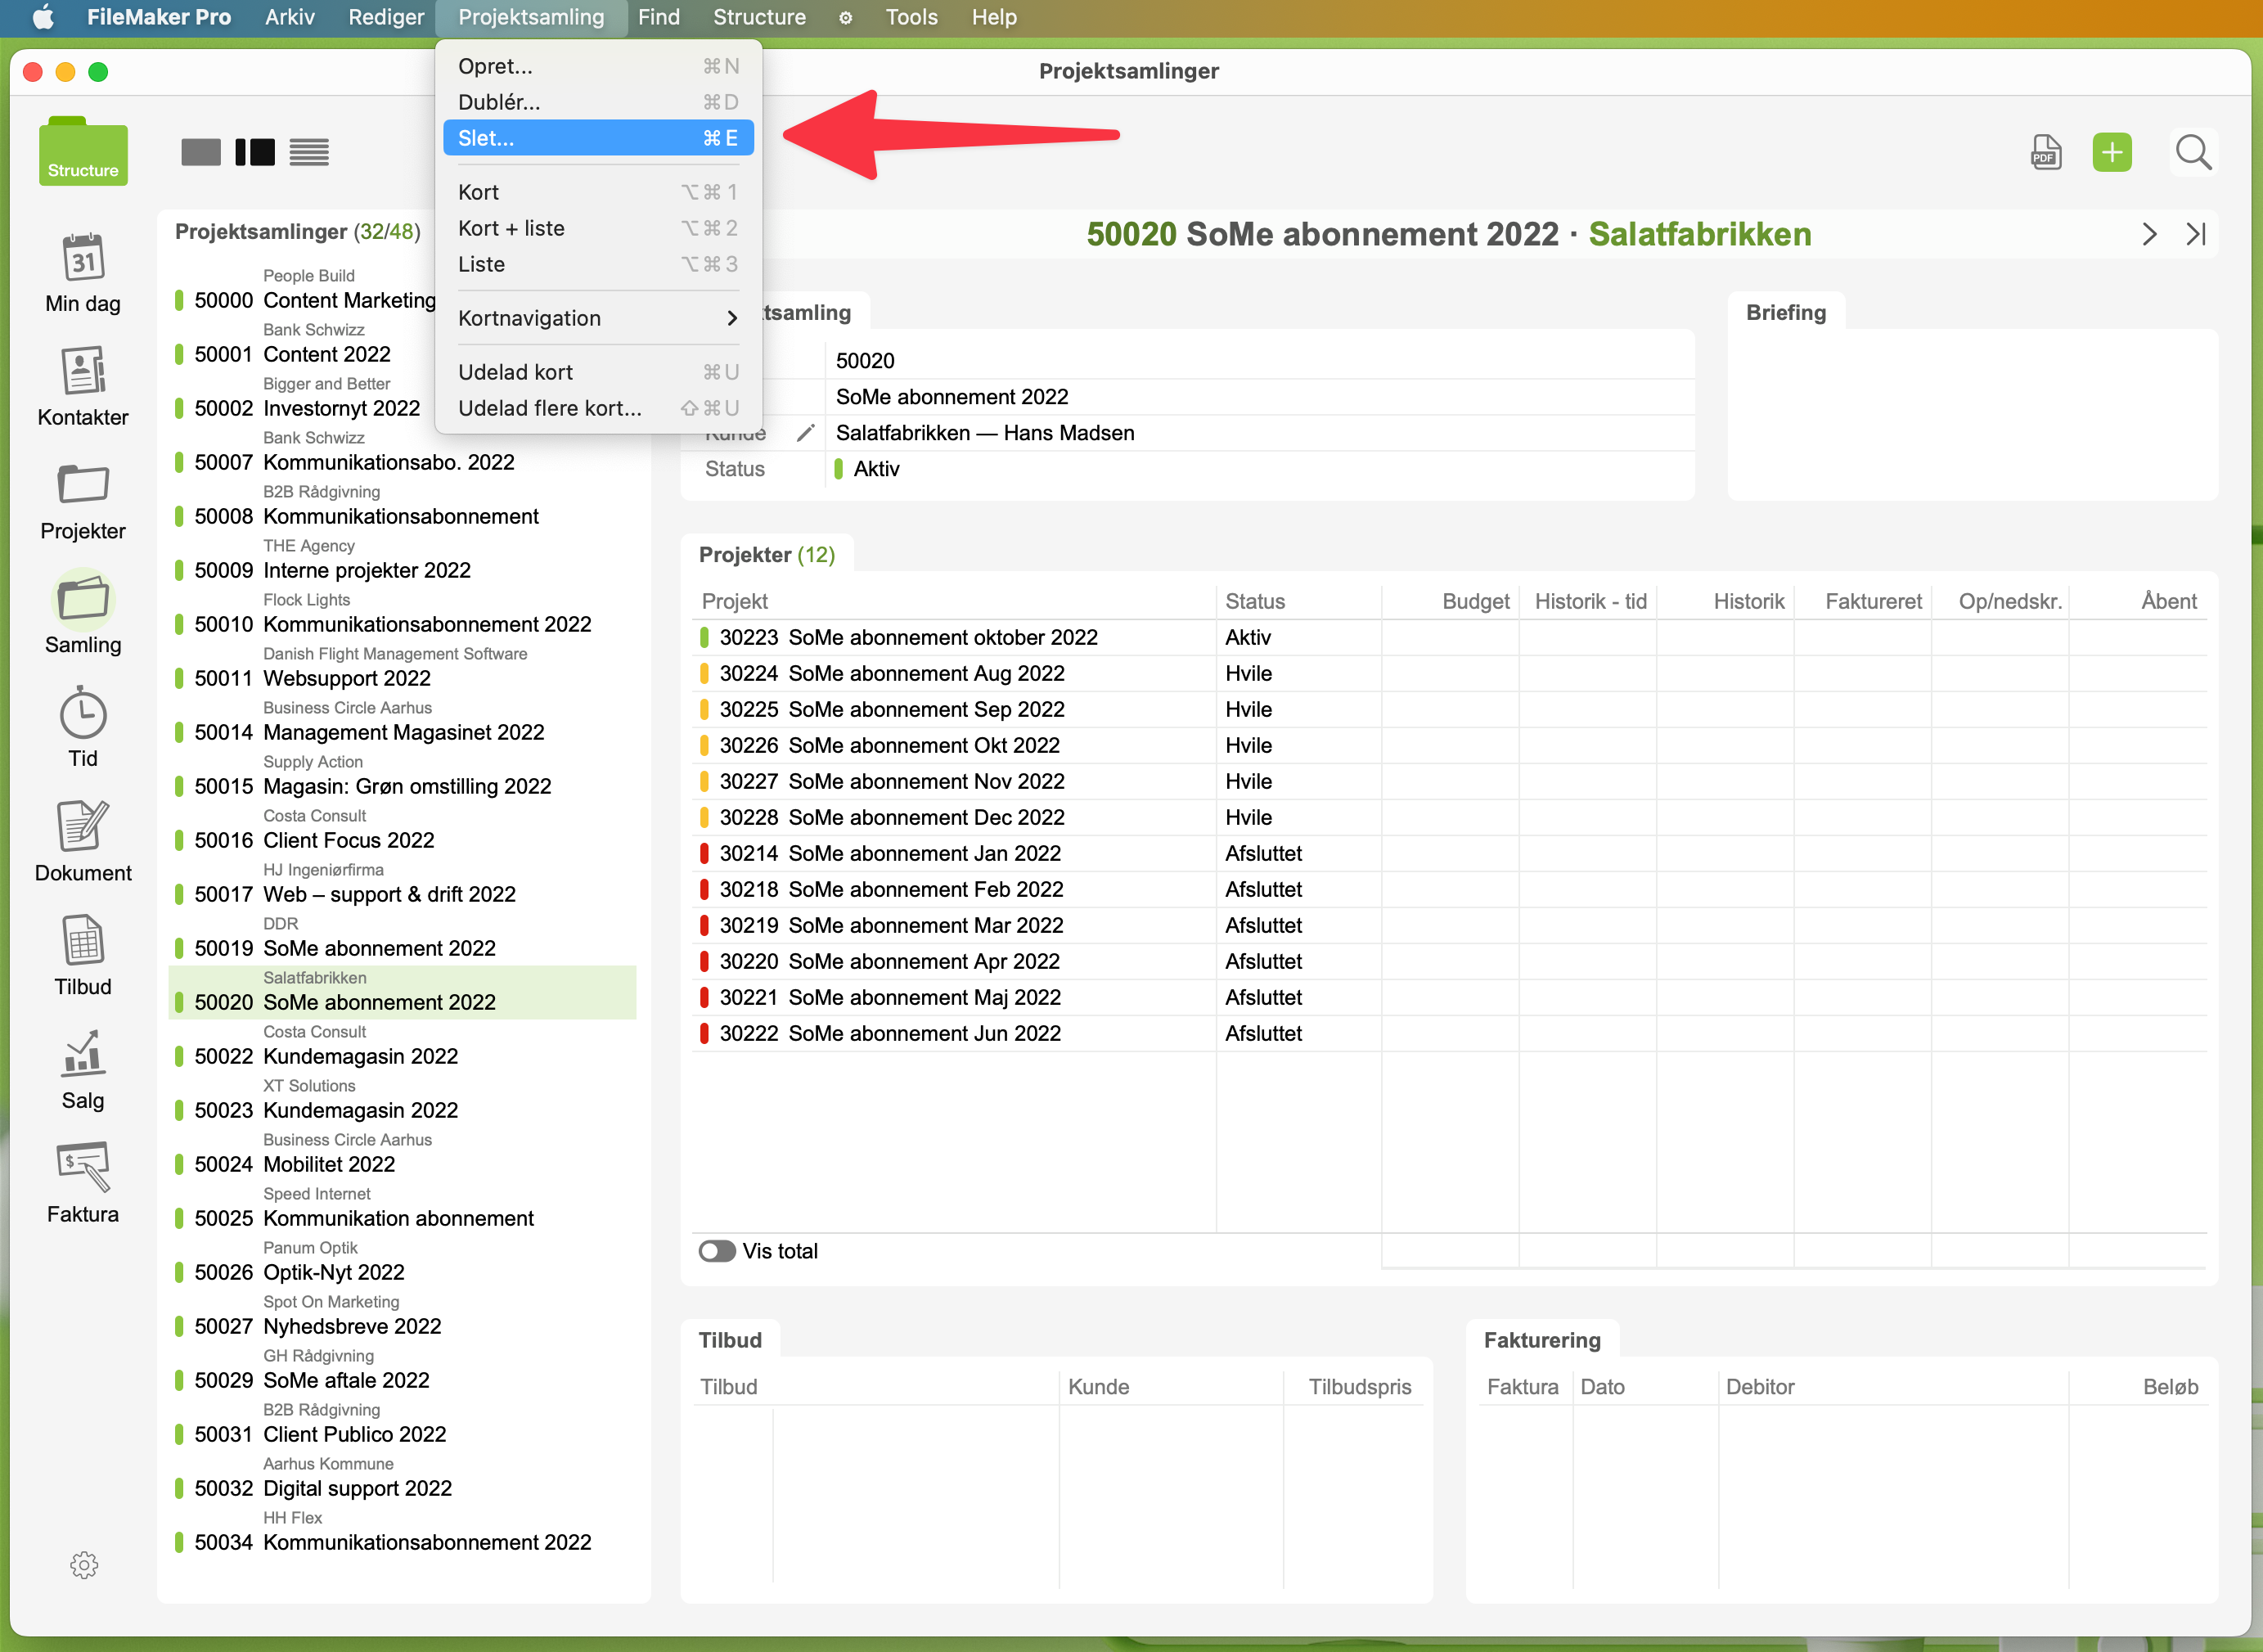Expand the Kortnavigation submenu
Screen dimensions: 2263x1652
598,318
